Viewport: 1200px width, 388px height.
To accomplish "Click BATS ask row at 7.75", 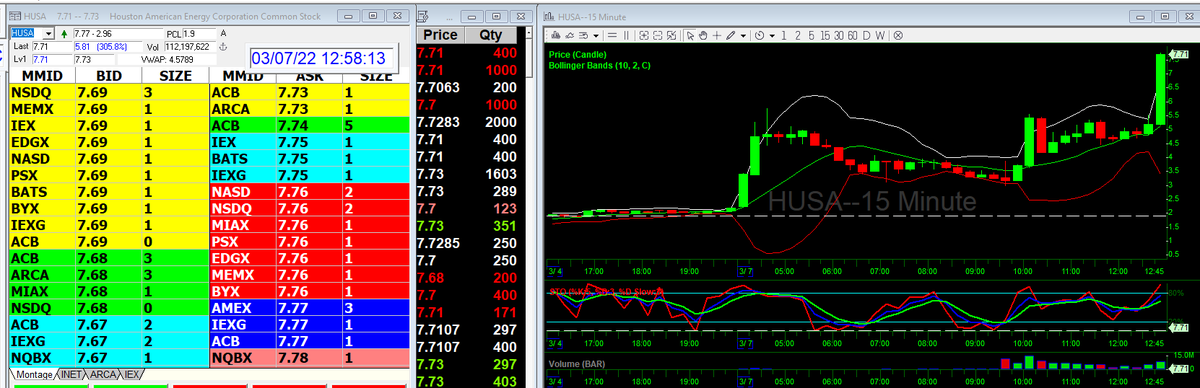I will click(x=310, y=158).
